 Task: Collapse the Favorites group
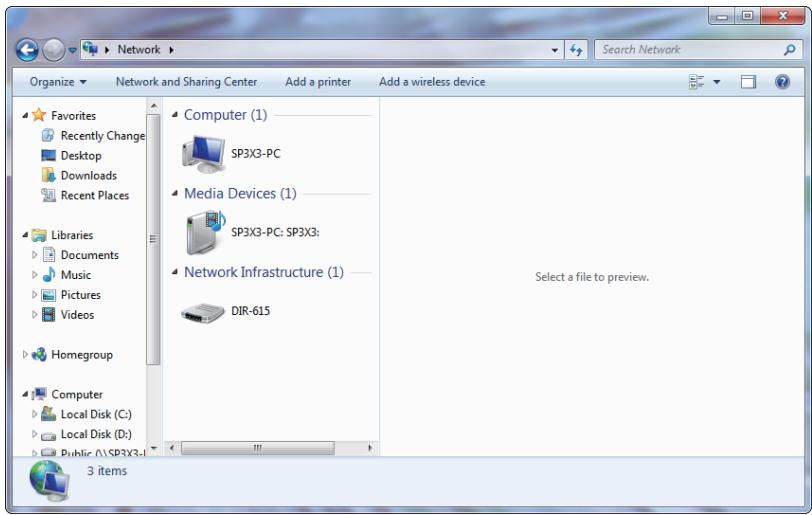pyautogui.click(x=25, y=116)
